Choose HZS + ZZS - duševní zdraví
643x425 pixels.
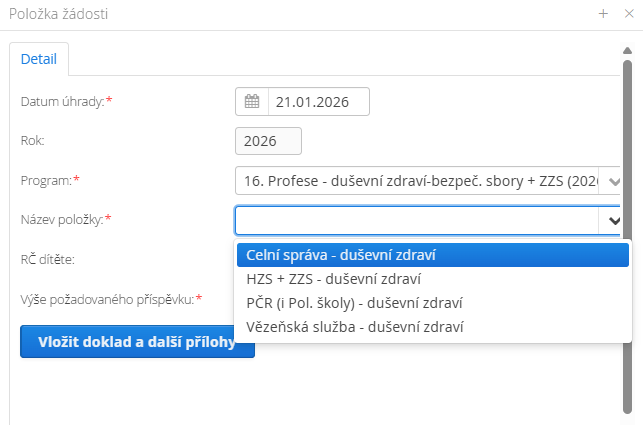pyautogui.click(x=333, y=279)
